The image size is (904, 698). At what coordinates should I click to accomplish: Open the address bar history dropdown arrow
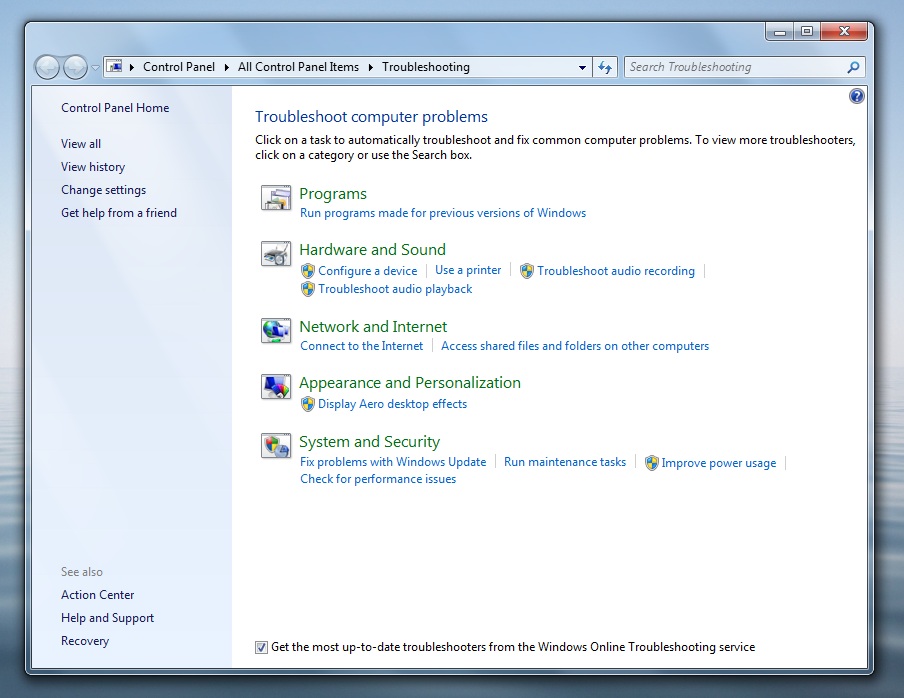pyautogui.click(x=582, y=67)
